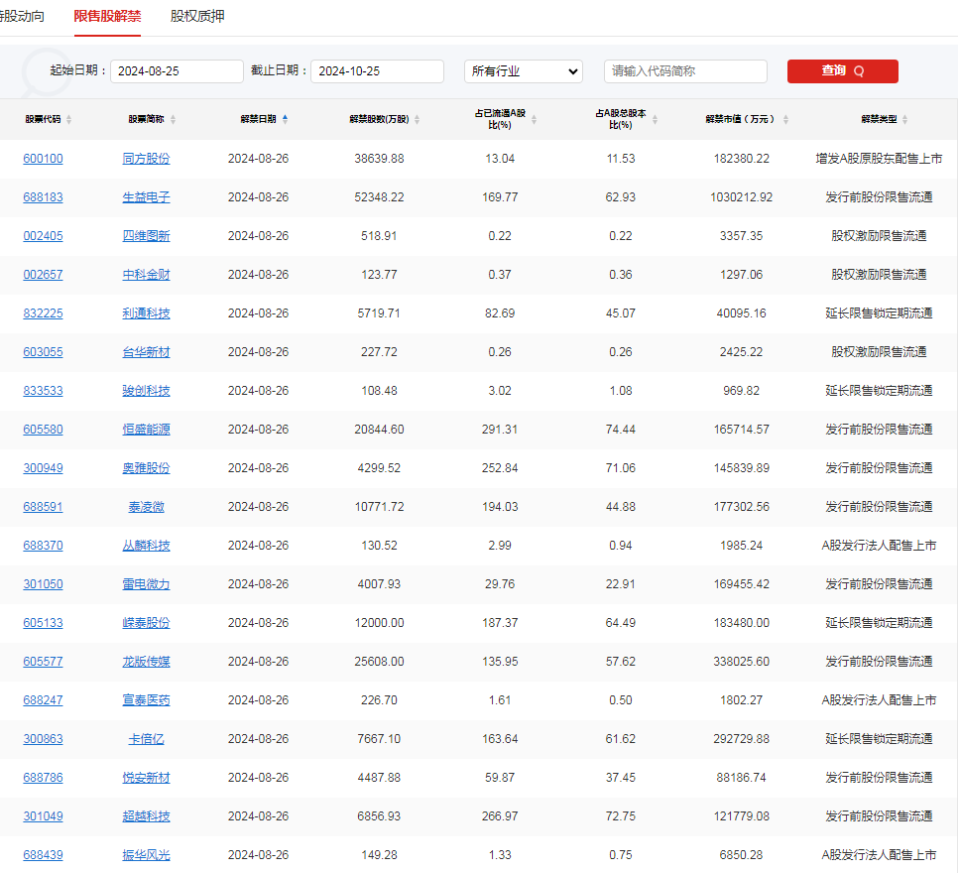Image resolution: width=960 pixels, height=873 pixels.
Task: Open the 所有行业 industry dropdown
Action: click(x=522, y=71)
